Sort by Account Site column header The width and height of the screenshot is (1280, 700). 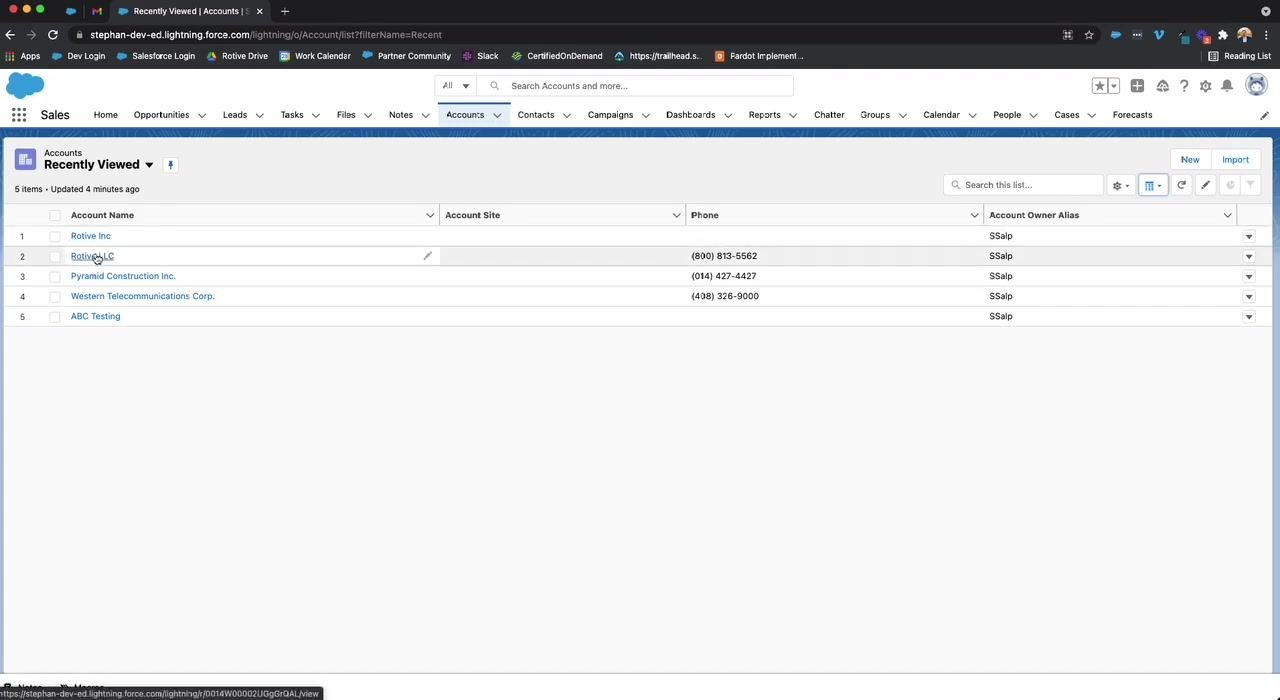472,215
